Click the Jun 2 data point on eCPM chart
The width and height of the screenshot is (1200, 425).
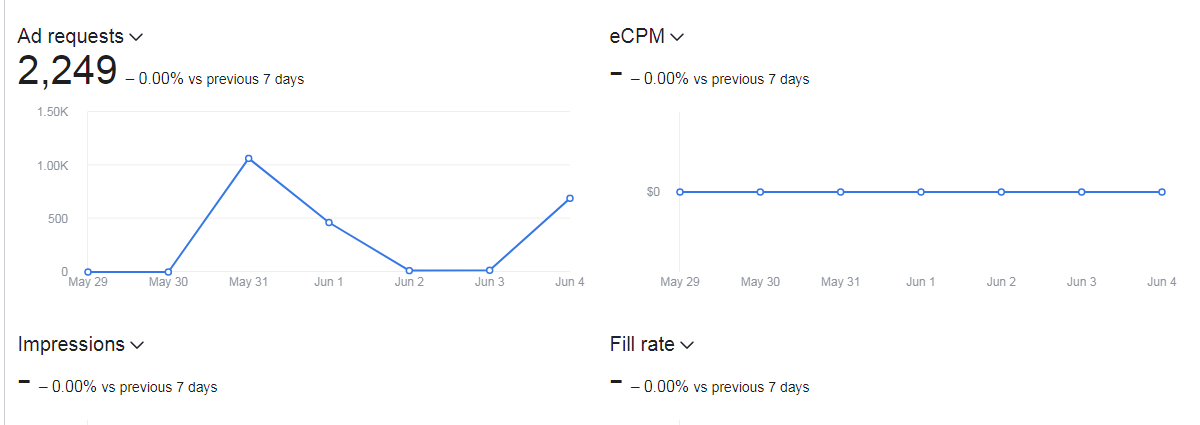[x=1001, y=191]
